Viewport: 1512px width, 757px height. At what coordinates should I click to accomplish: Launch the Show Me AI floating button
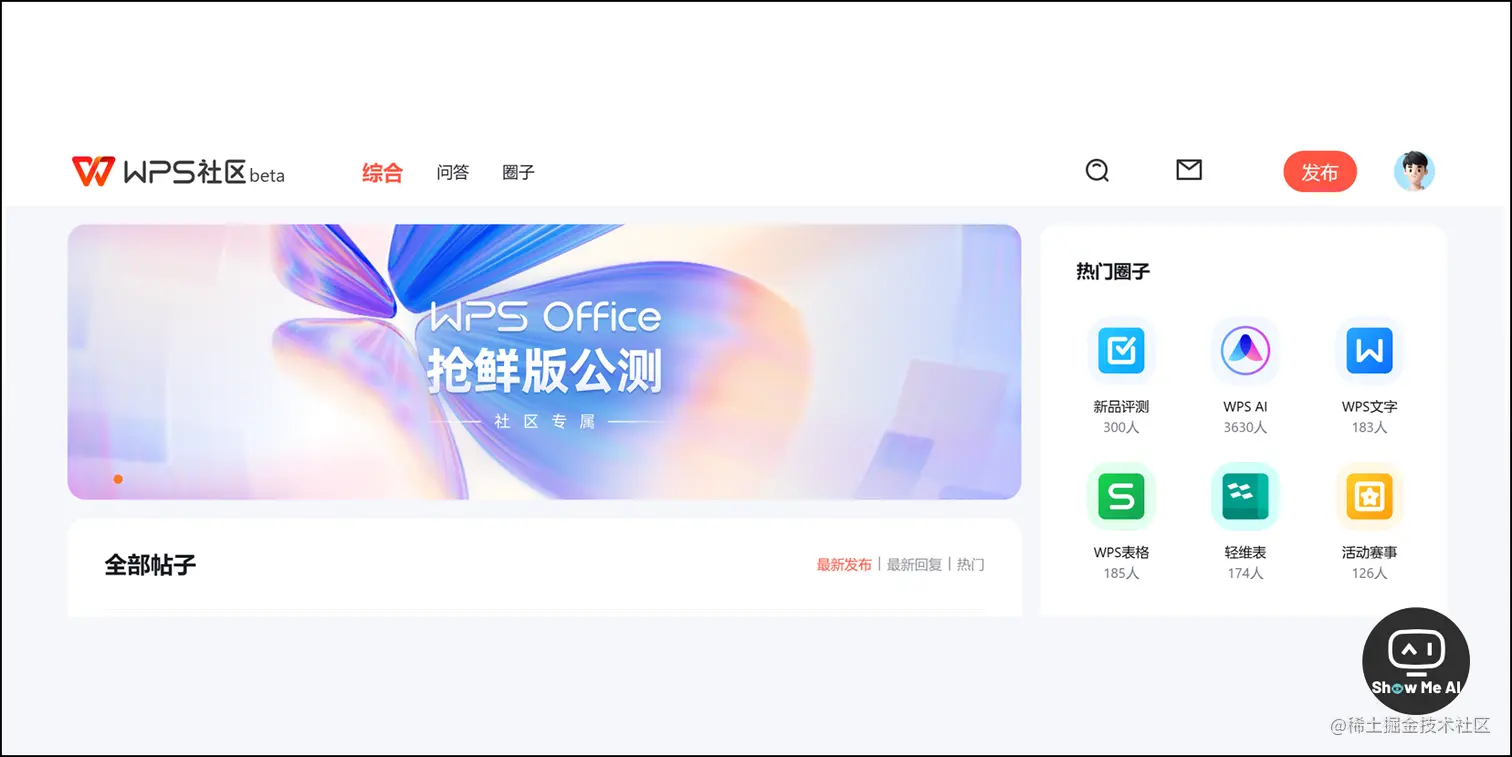pos(1416,661)
